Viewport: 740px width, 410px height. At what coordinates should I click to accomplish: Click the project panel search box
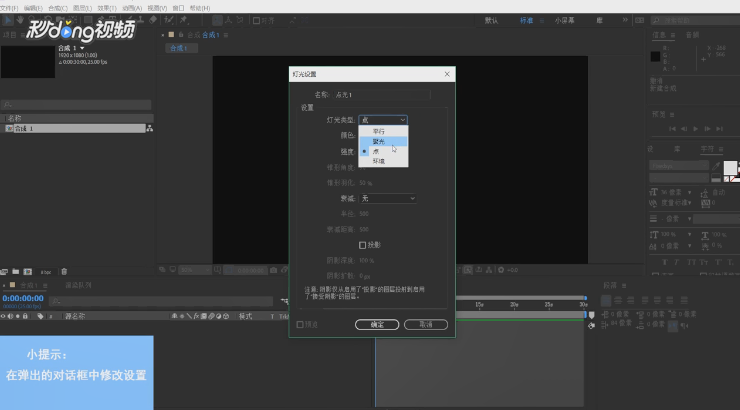click(x=76, y=104)
